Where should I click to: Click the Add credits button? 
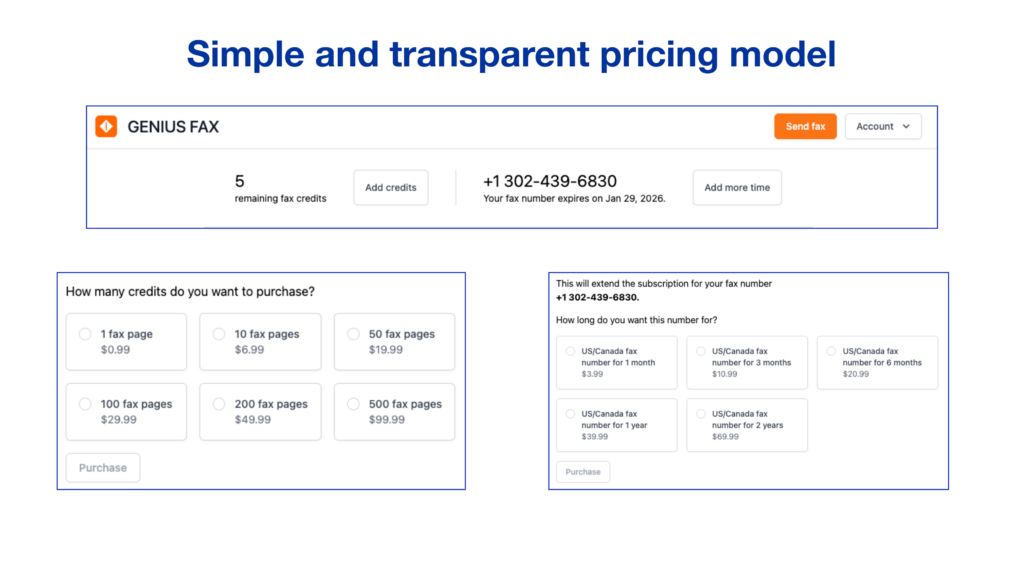[x=390, y=188]
